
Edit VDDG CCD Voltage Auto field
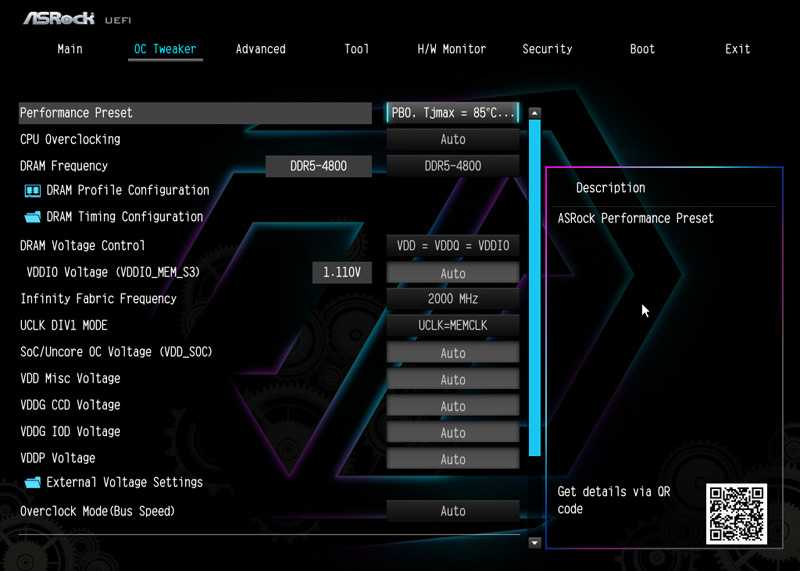(x=453, y=406)
